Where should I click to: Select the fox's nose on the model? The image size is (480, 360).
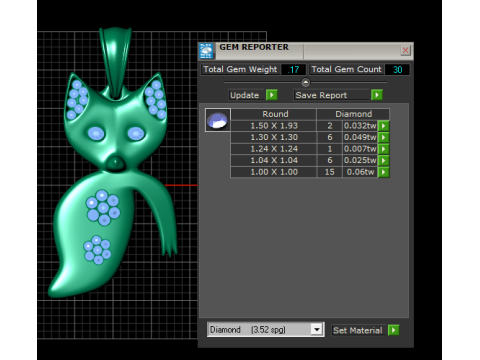(116, 163)
